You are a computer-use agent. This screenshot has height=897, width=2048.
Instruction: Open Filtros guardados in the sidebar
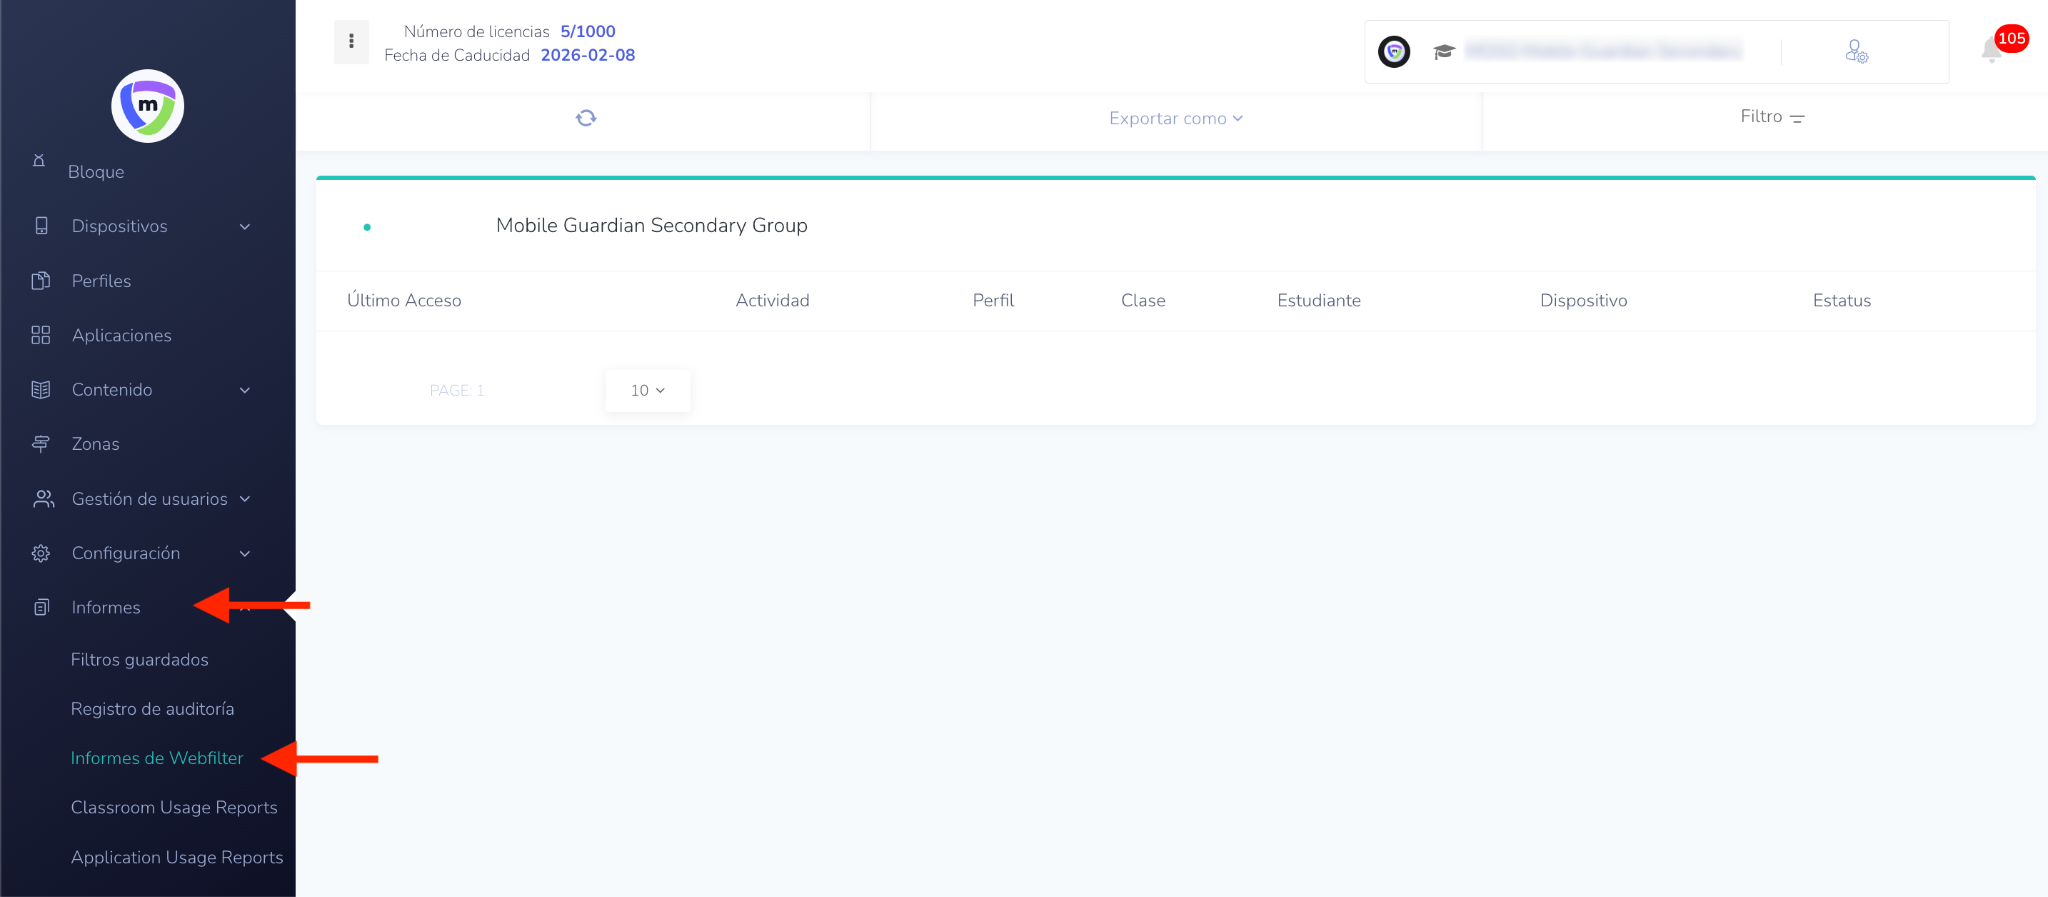(x=140, y=660)
